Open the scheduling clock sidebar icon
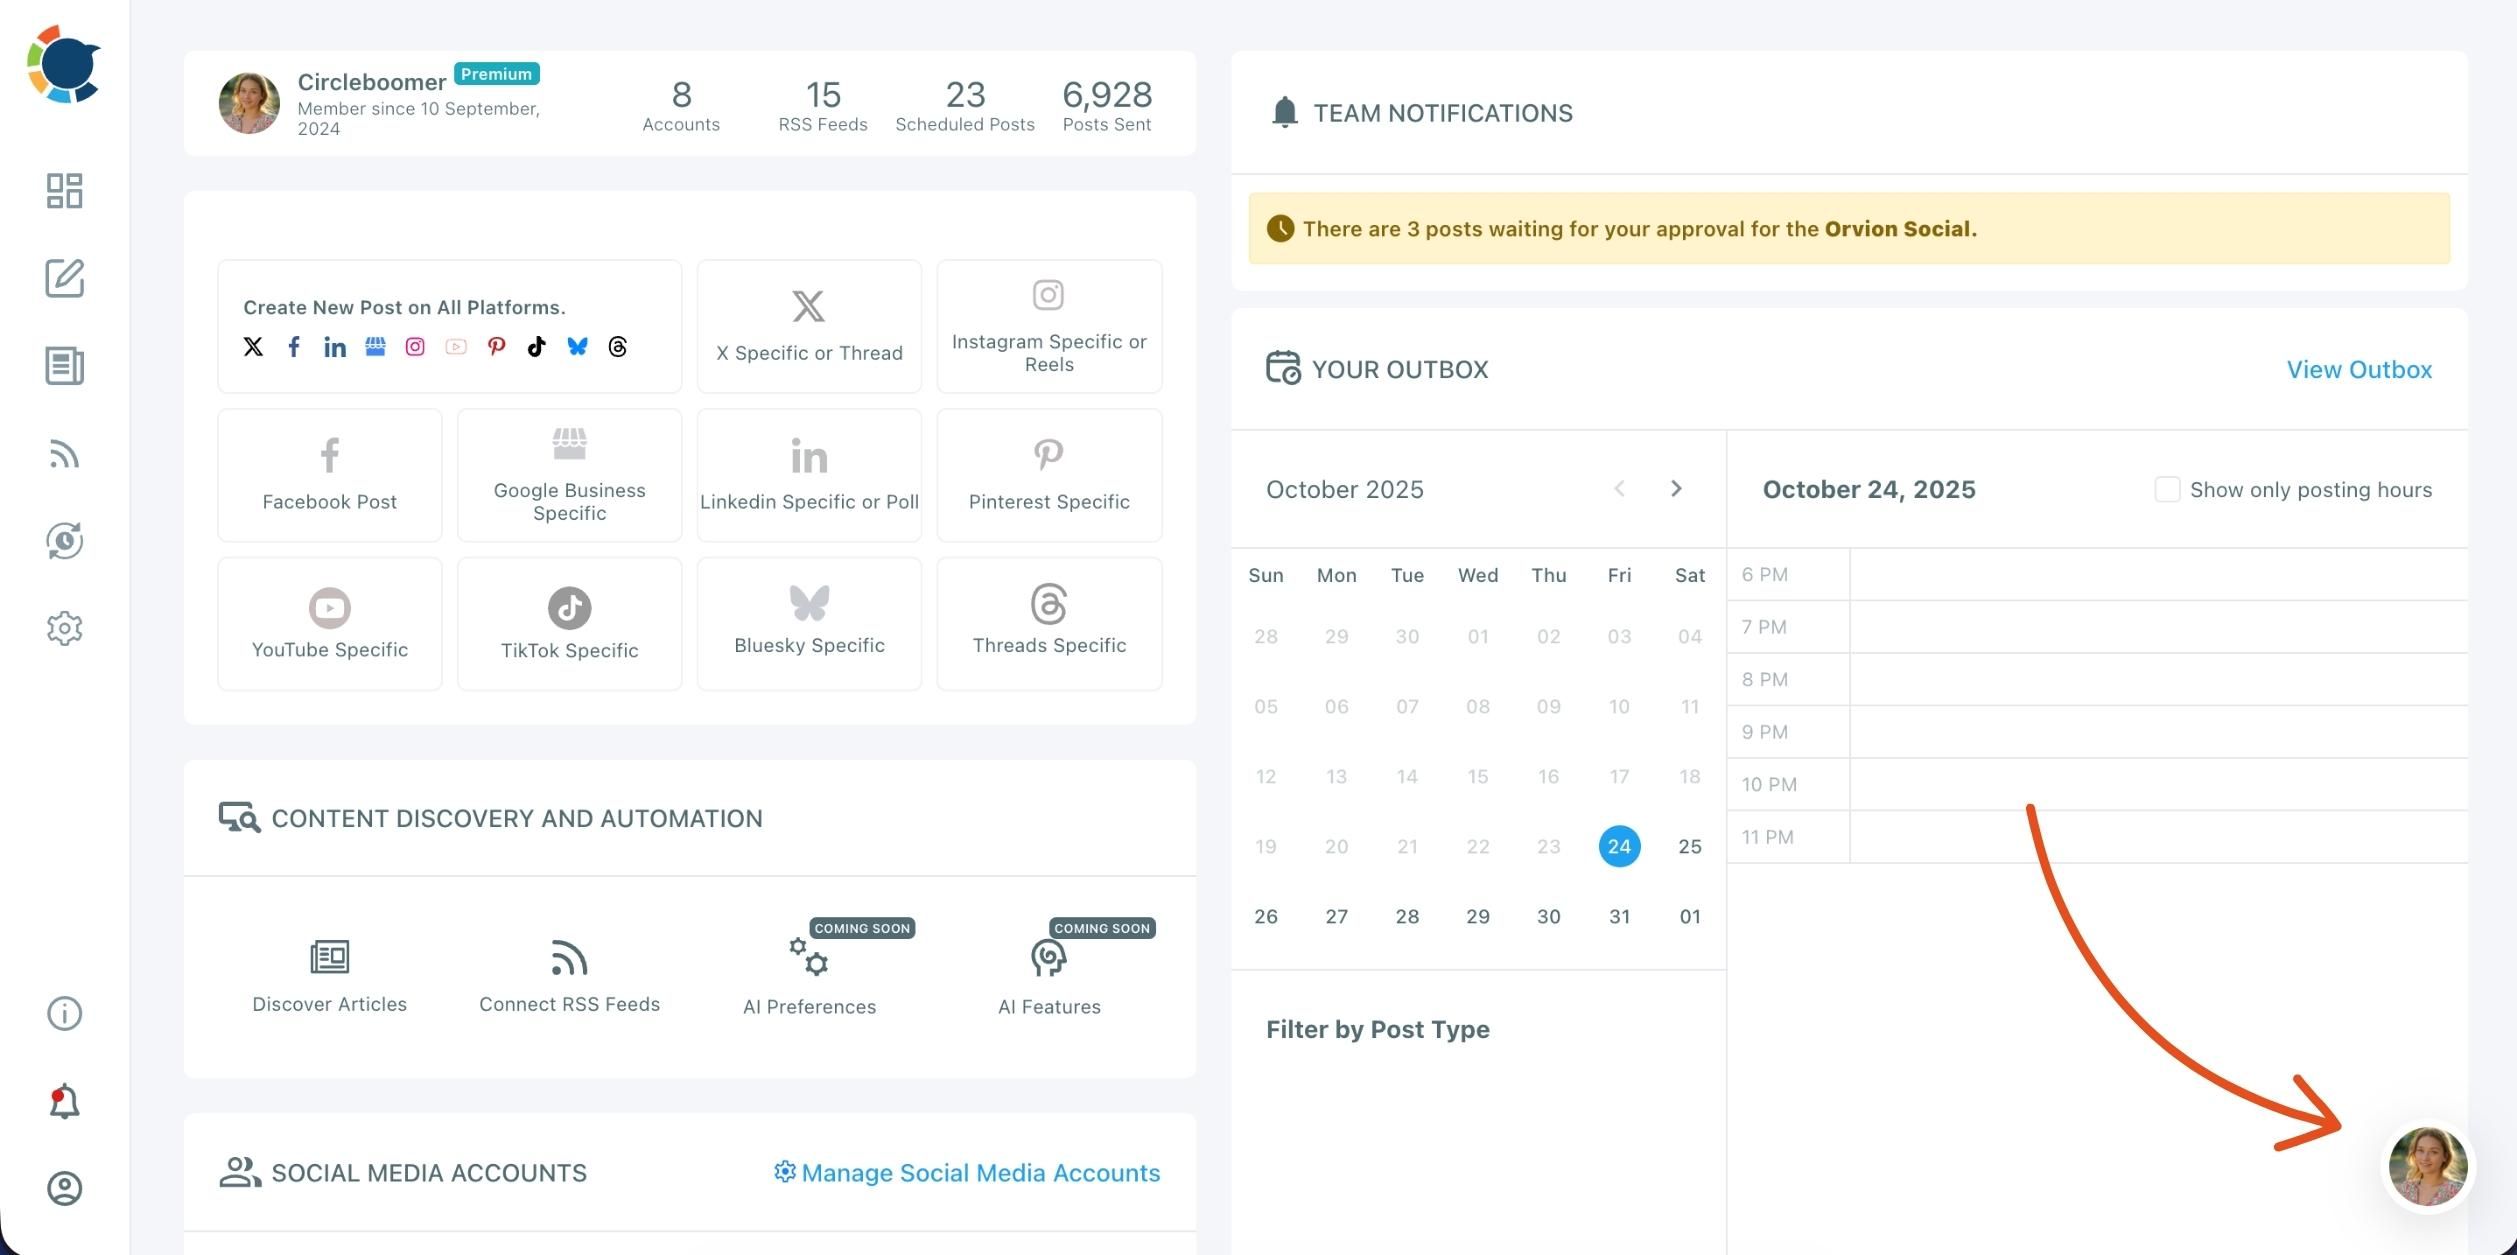The height and width of the screenshot is (1255, 2517). coord(64,541)
